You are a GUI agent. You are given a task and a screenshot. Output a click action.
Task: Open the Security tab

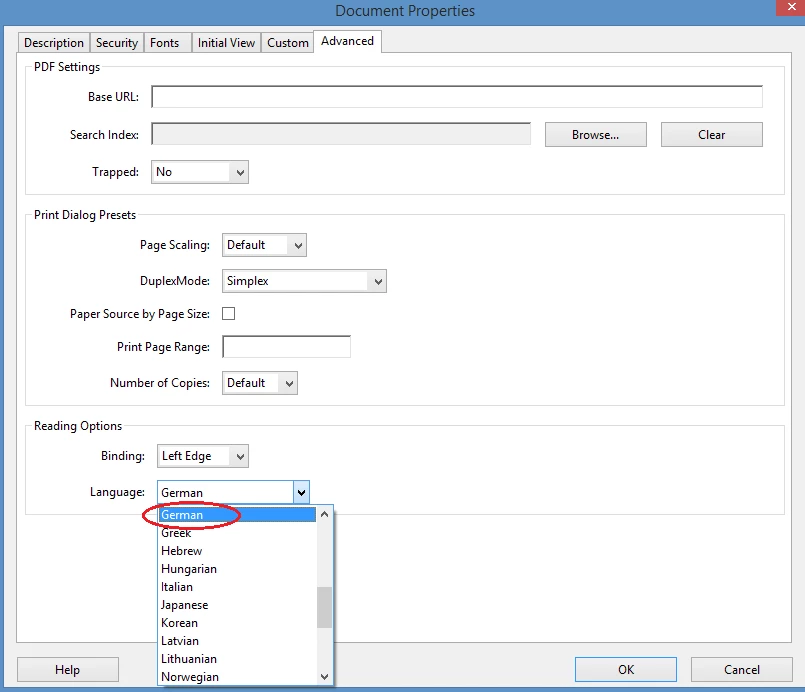[117, 43]
